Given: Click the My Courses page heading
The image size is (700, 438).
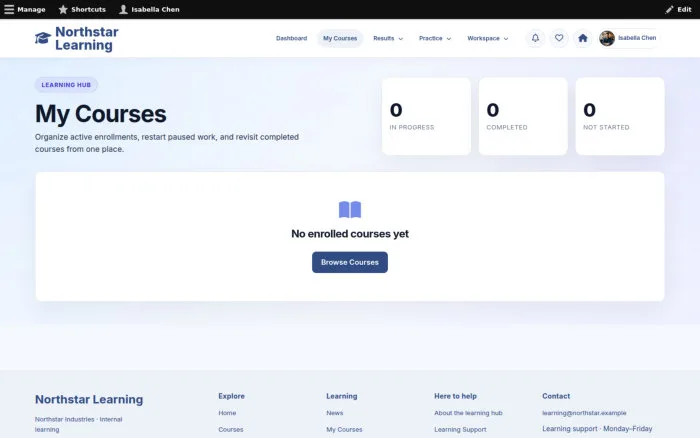Looking at the screenshot, I should pos(101,114).
